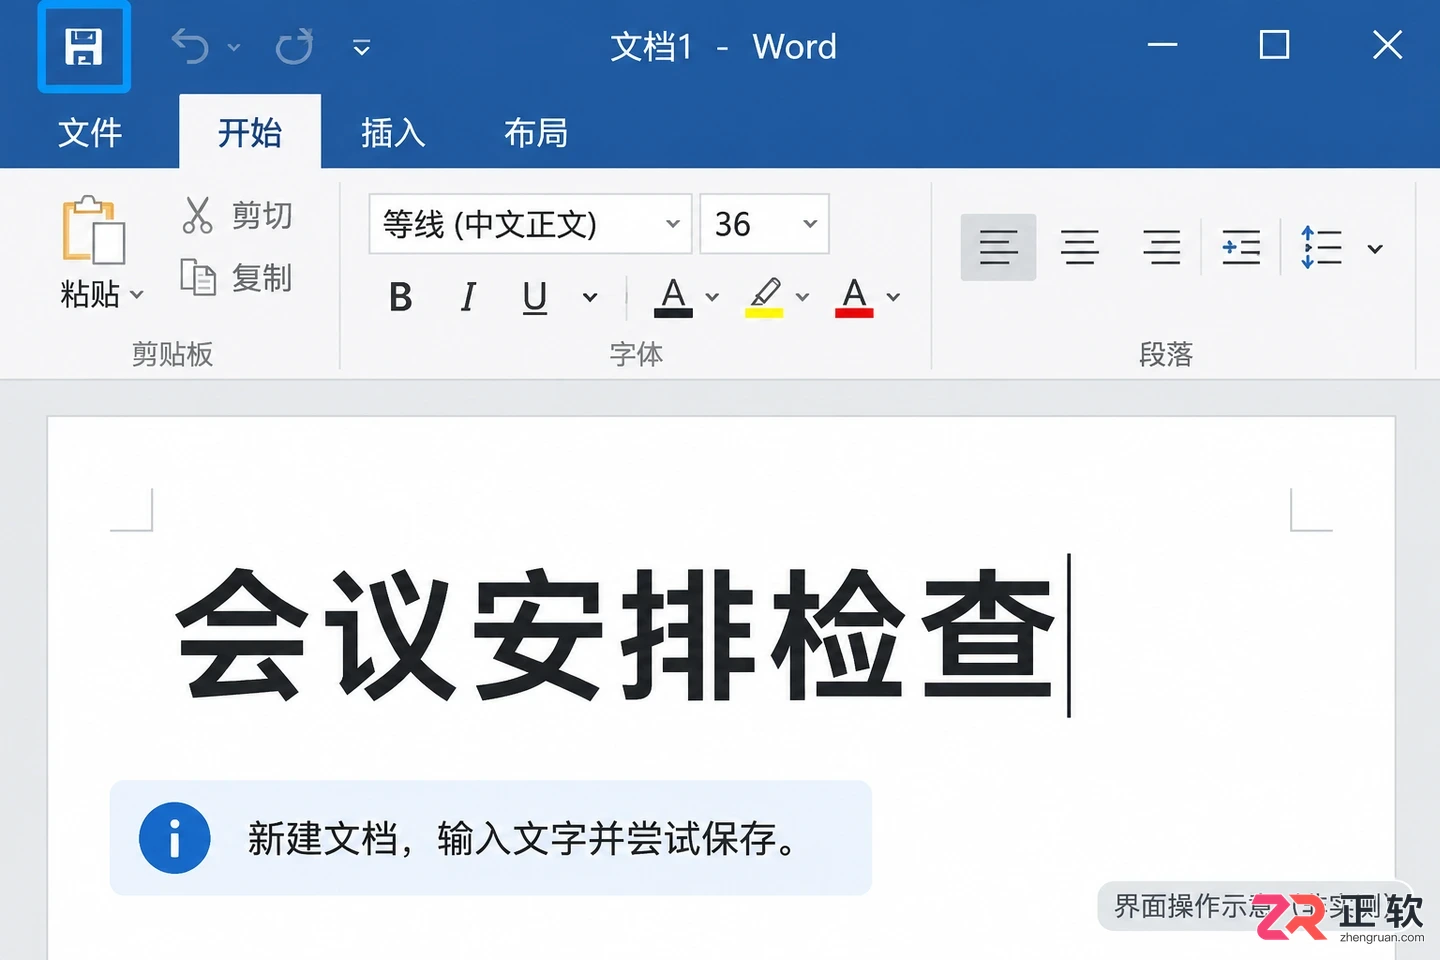Viewport: 1440px width, 960px height.
Task: Close the Word window
Action: tap(1388, 45)
